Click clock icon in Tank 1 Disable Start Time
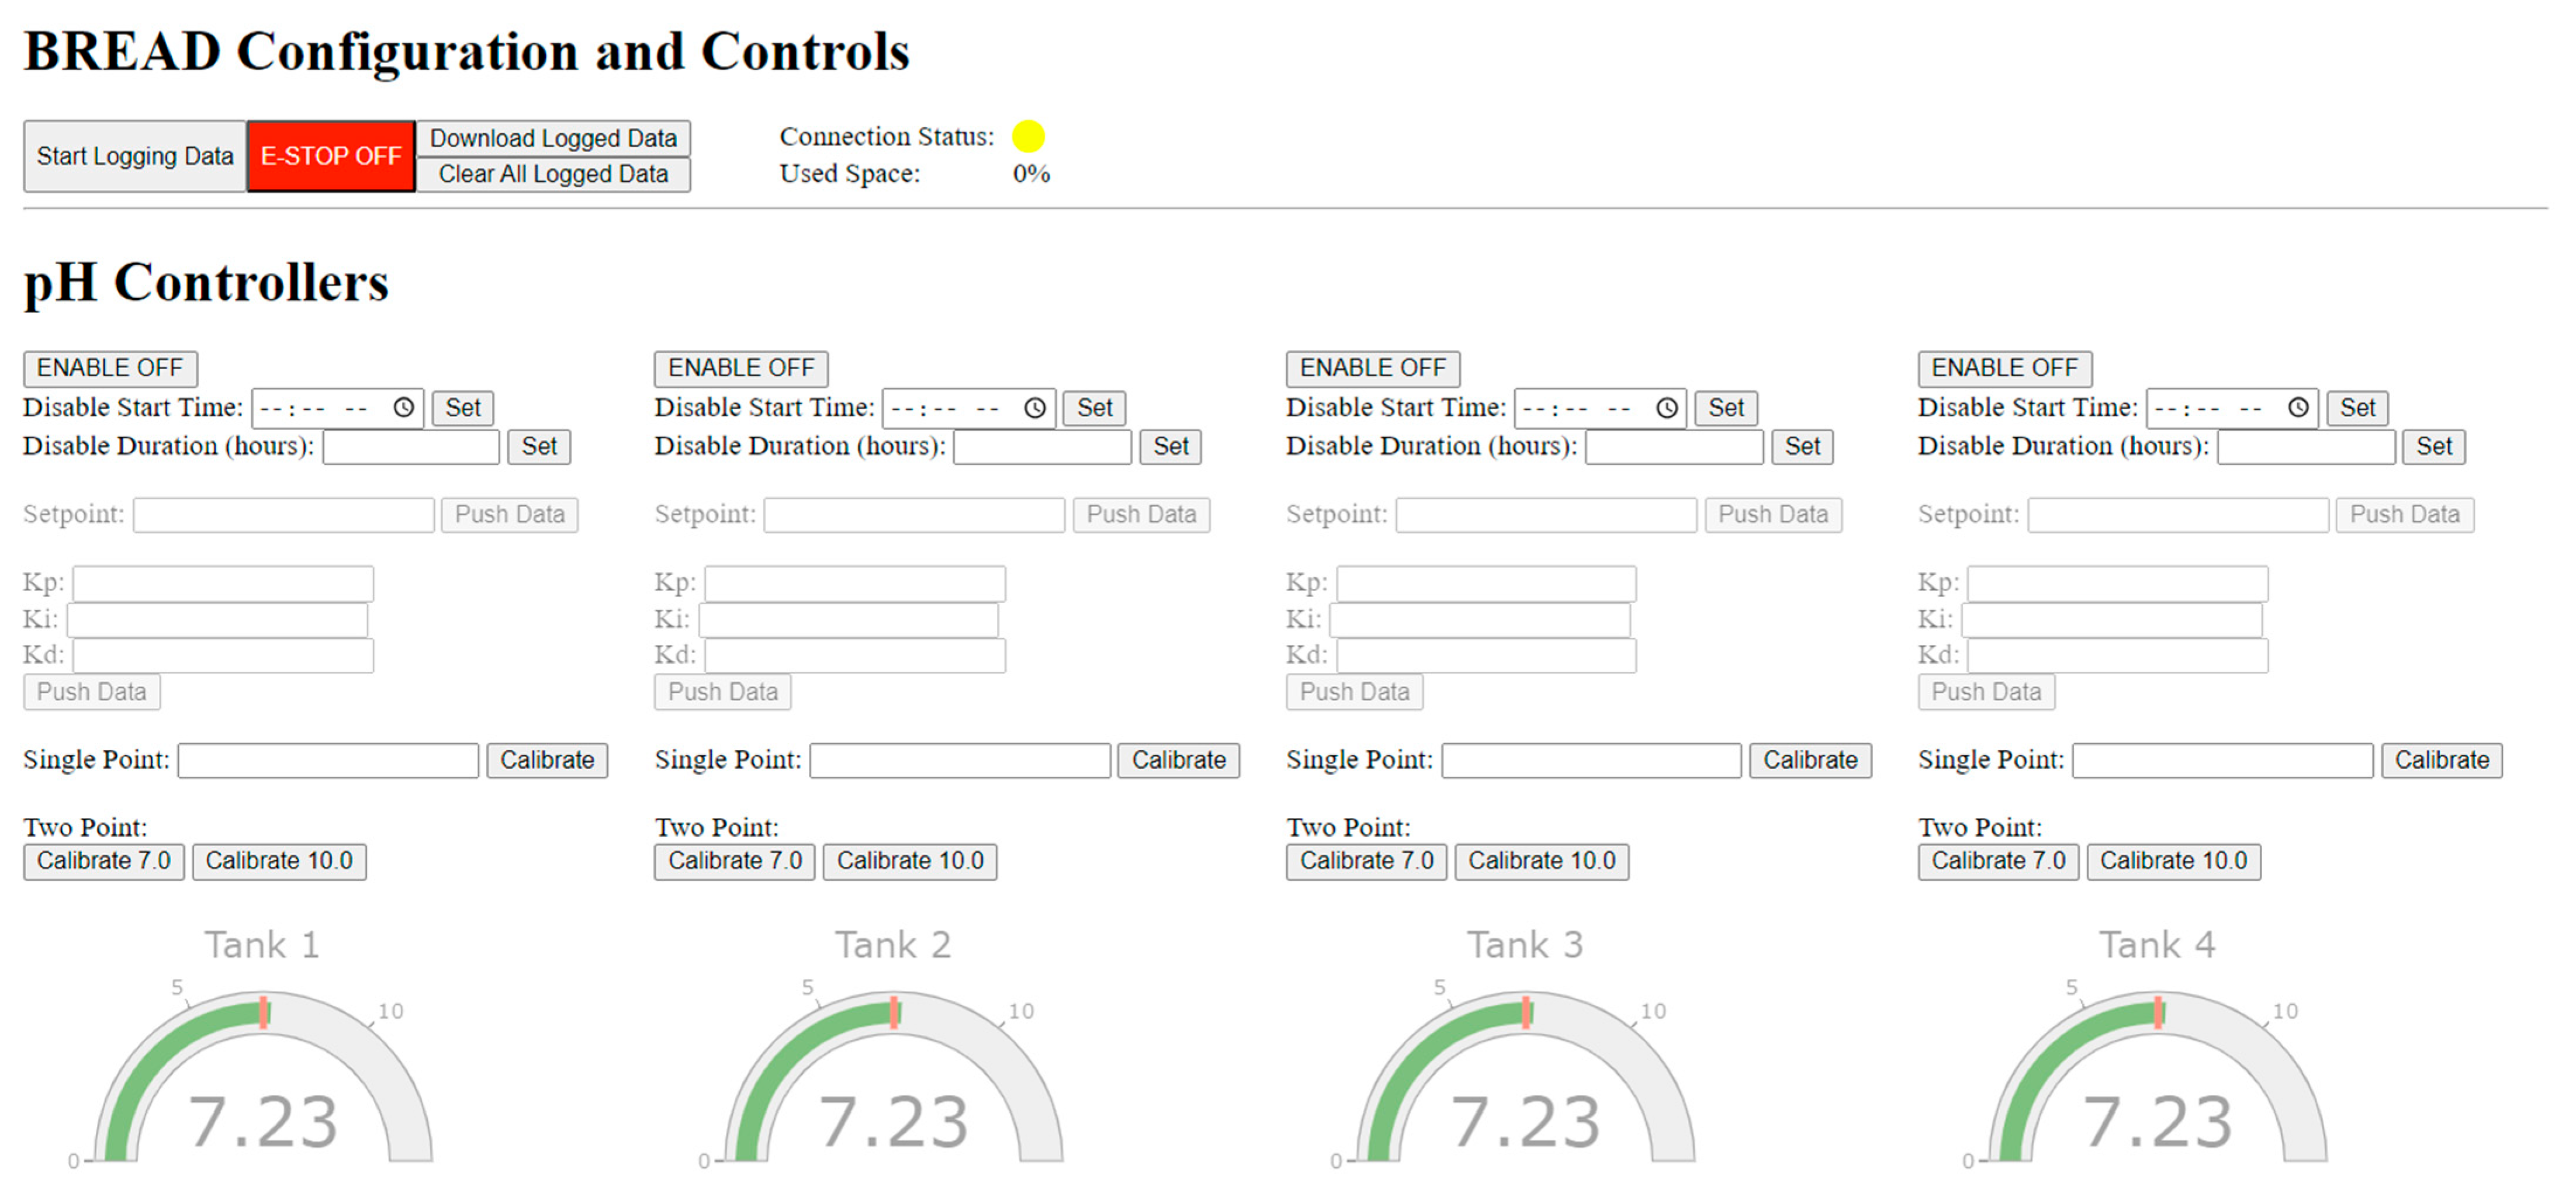The image size is (2576, 1190). point(403,408)
